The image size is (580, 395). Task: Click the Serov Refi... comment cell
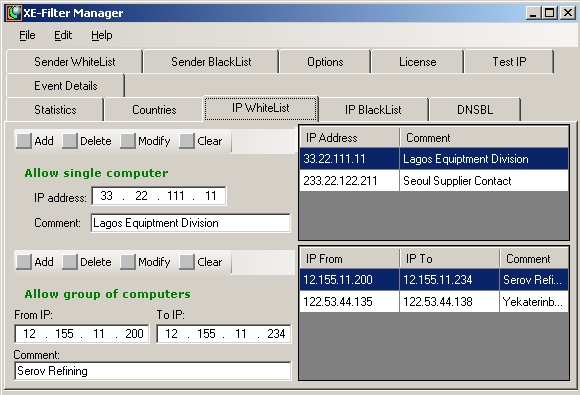click(x=534, y=280)
